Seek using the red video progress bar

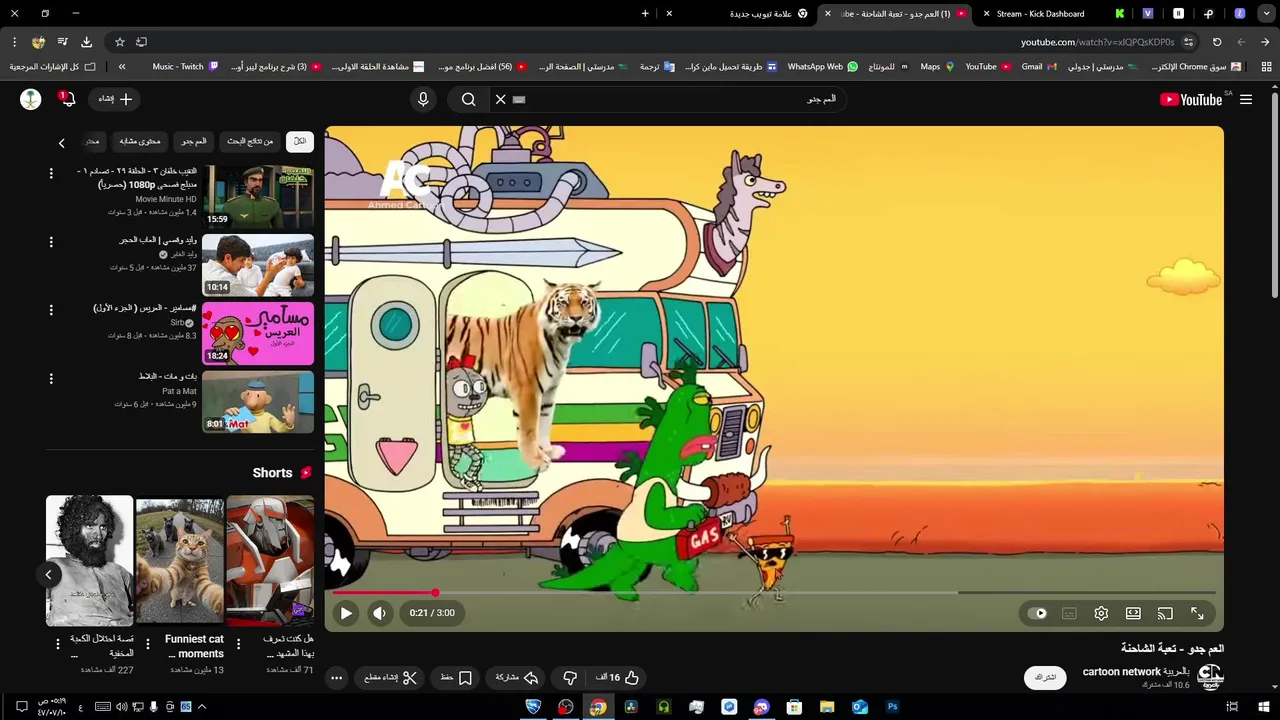[774, 593]
